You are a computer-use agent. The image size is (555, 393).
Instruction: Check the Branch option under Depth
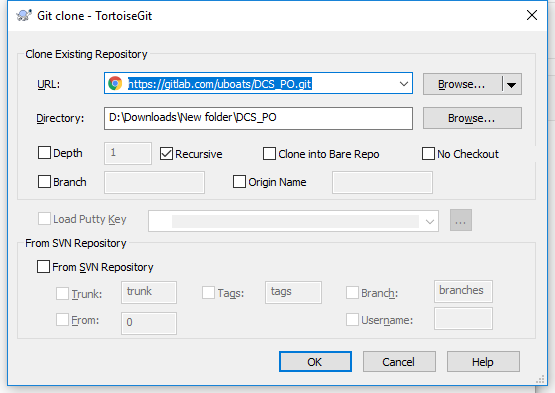[44, 182]
